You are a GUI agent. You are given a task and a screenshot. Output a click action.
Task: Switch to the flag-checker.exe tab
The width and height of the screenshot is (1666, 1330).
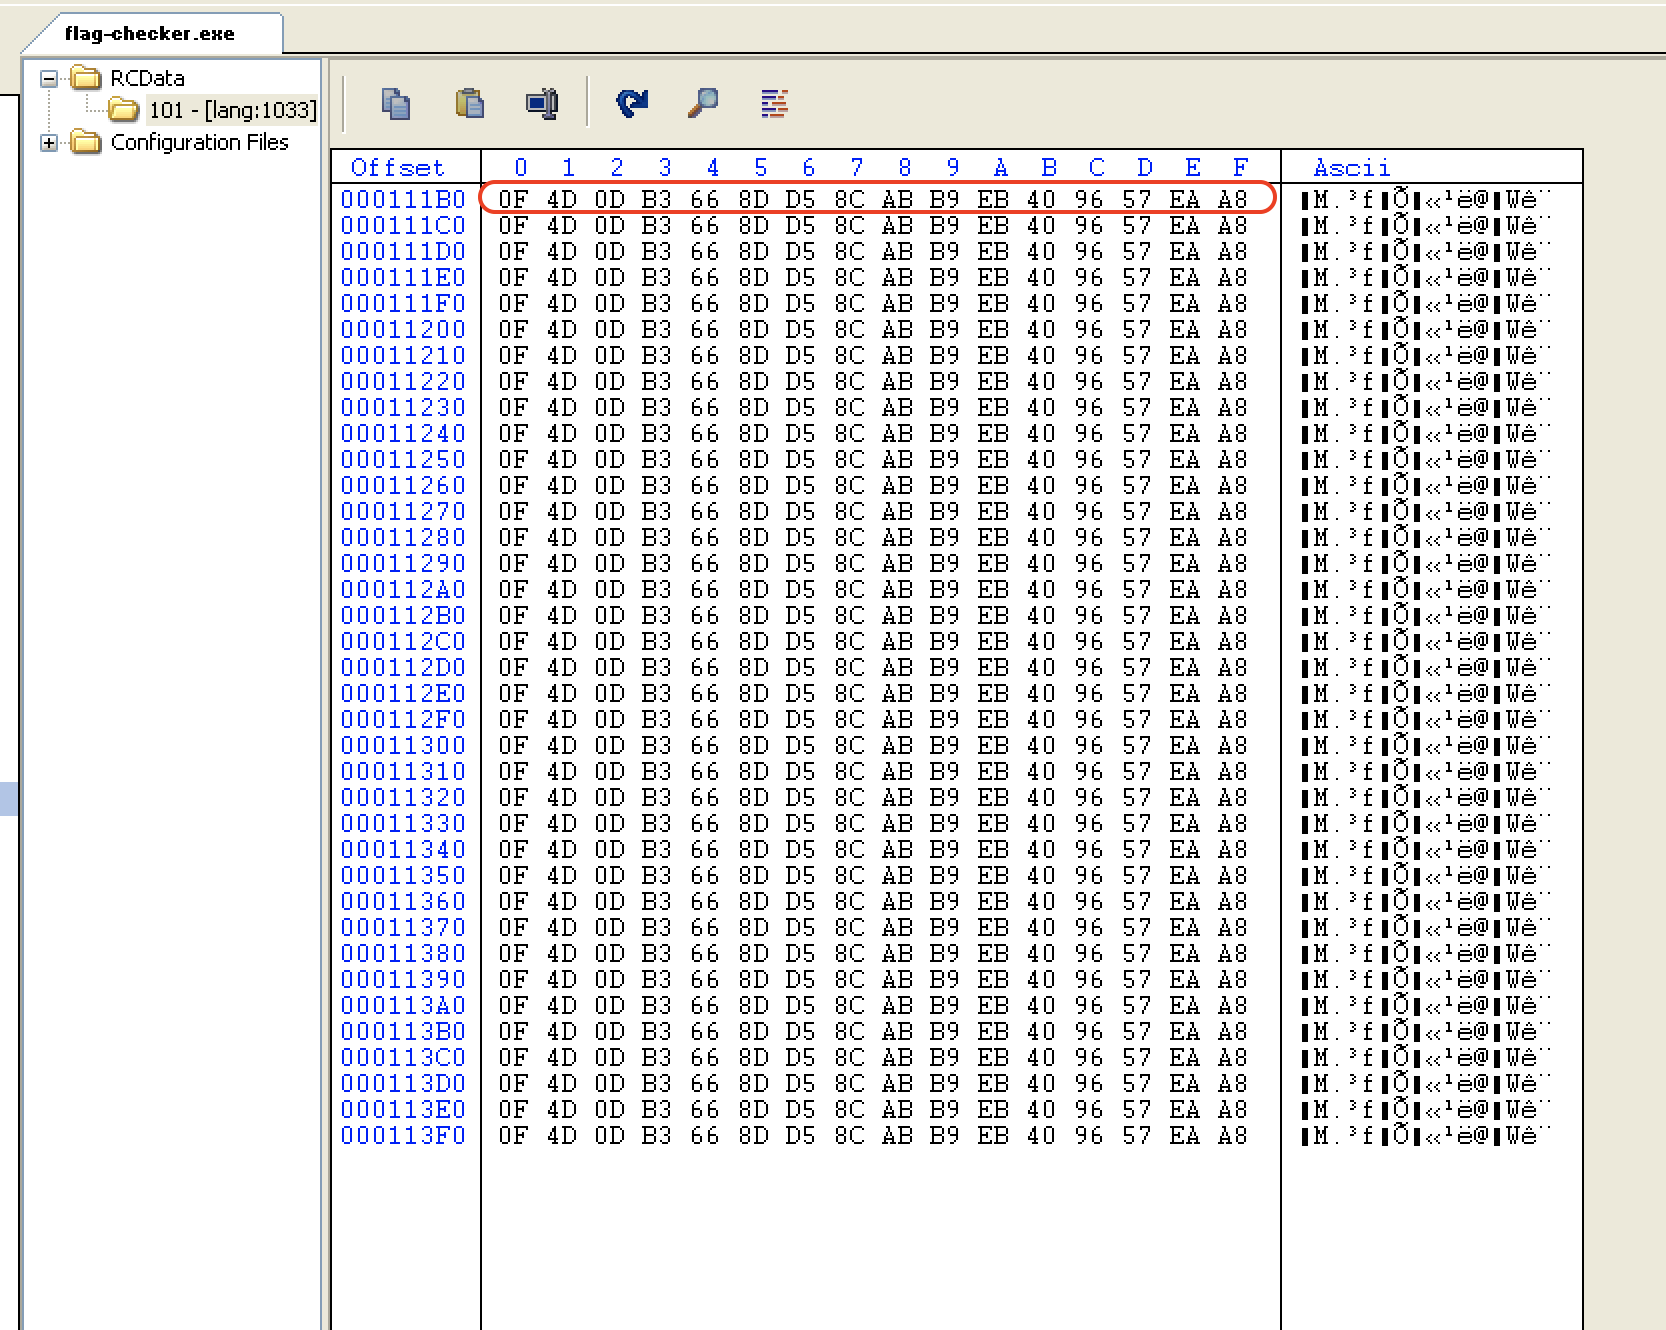pyautogui.click(x=150, y=33)
